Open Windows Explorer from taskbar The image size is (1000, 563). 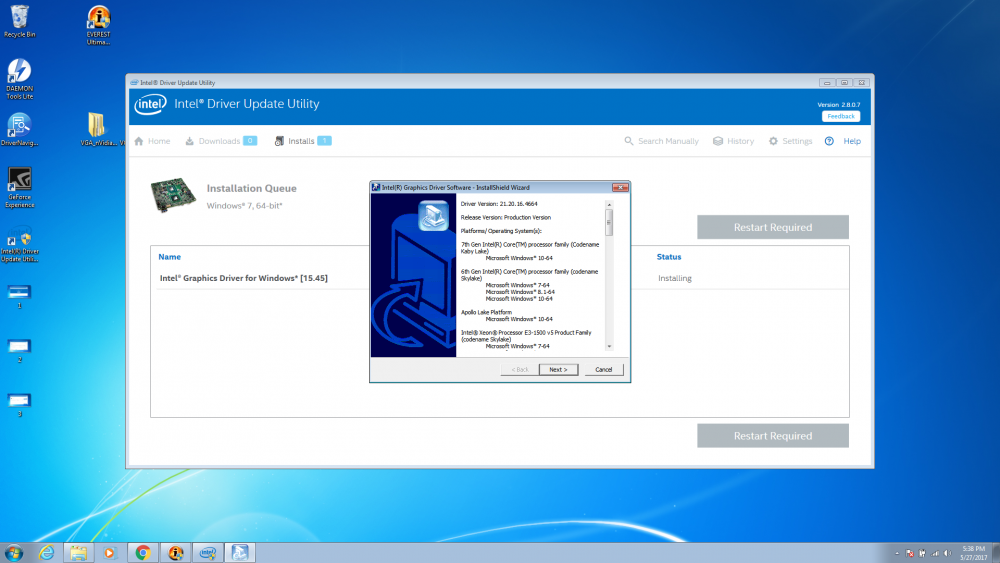78,553
